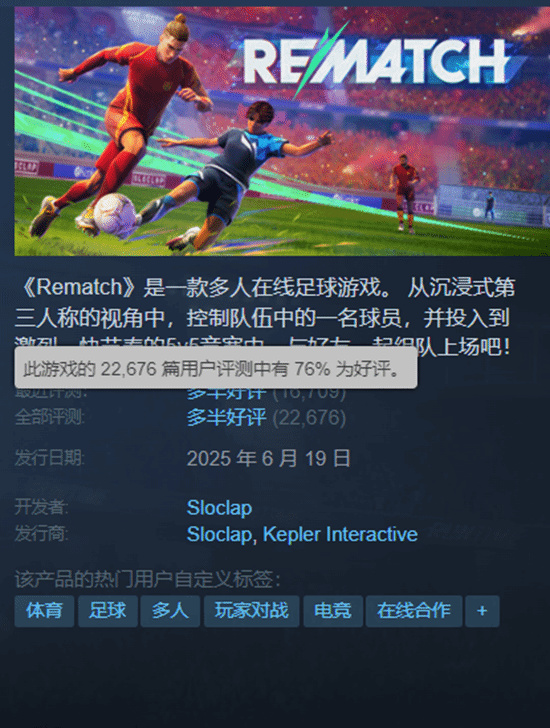Click the game description text

point(265,317)
